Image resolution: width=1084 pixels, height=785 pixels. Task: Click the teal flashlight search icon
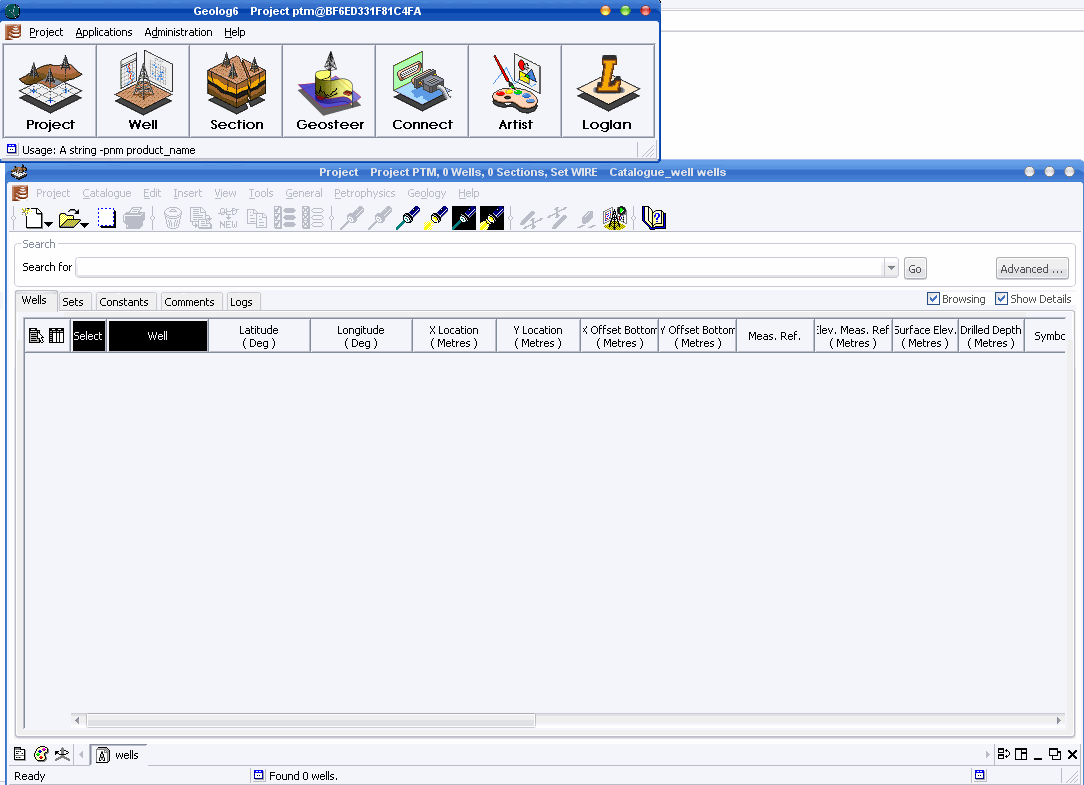(408, 219)
